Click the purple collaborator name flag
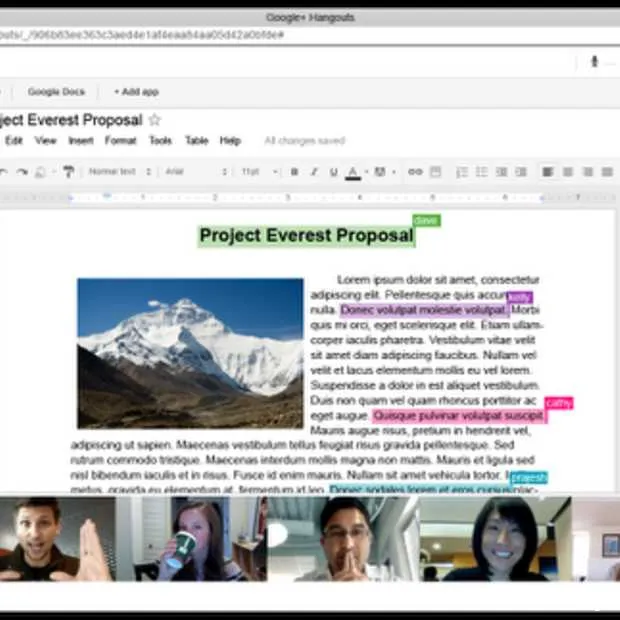Viewport: 620px width, 620px height. (x=520, y=297)
